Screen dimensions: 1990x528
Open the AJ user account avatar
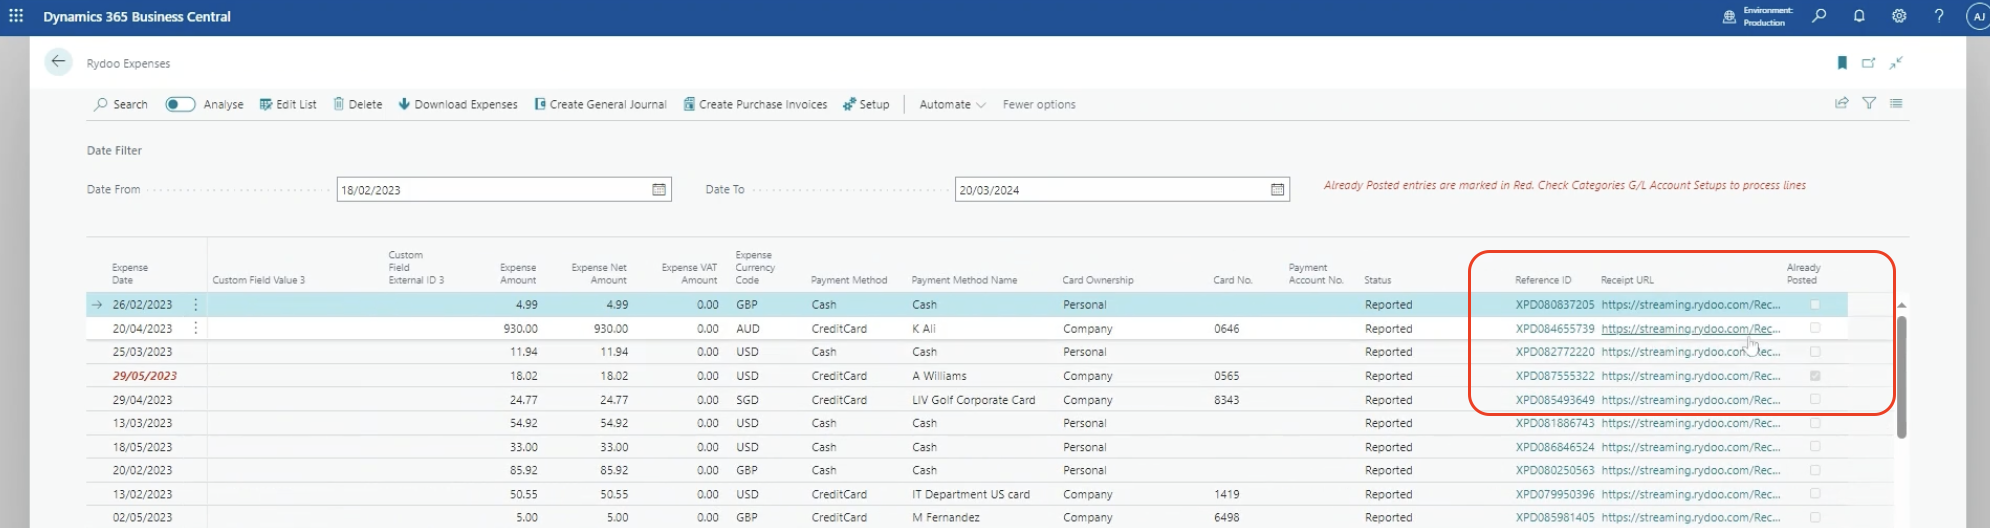pos(1978,17)
